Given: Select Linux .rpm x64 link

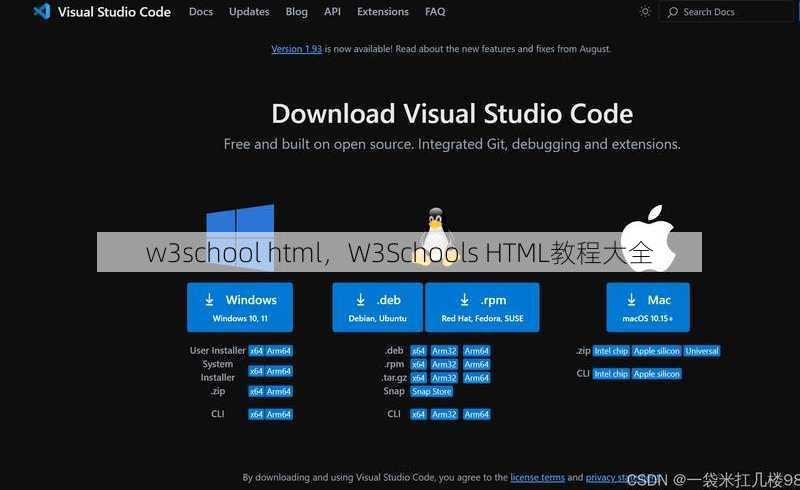Looking at the screenshot, I should click(418, 364).
